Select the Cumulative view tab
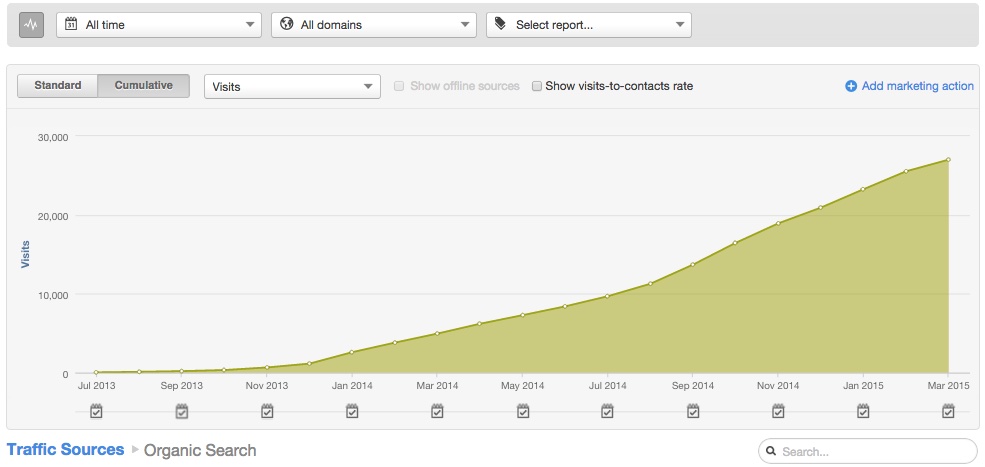This screenshot has width=985, height=467. (143, 86)
